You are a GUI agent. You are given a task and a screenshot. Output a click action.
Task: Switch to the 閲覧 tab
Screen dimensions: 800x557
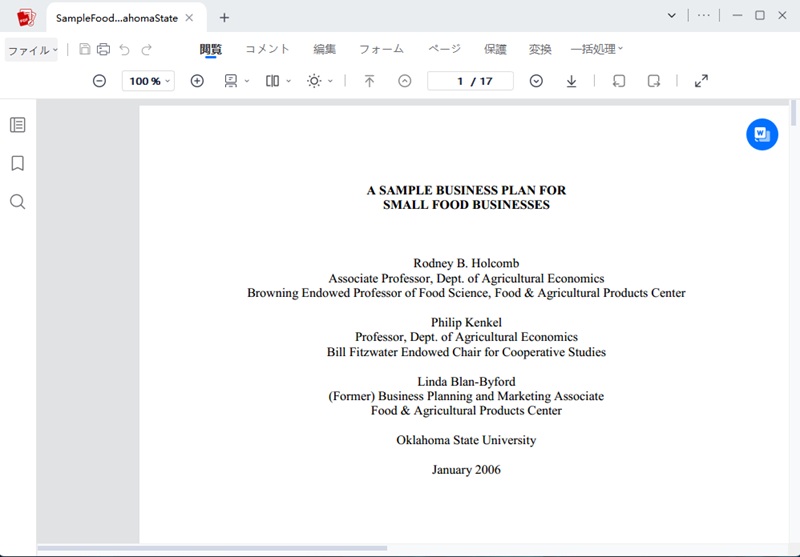211,49
